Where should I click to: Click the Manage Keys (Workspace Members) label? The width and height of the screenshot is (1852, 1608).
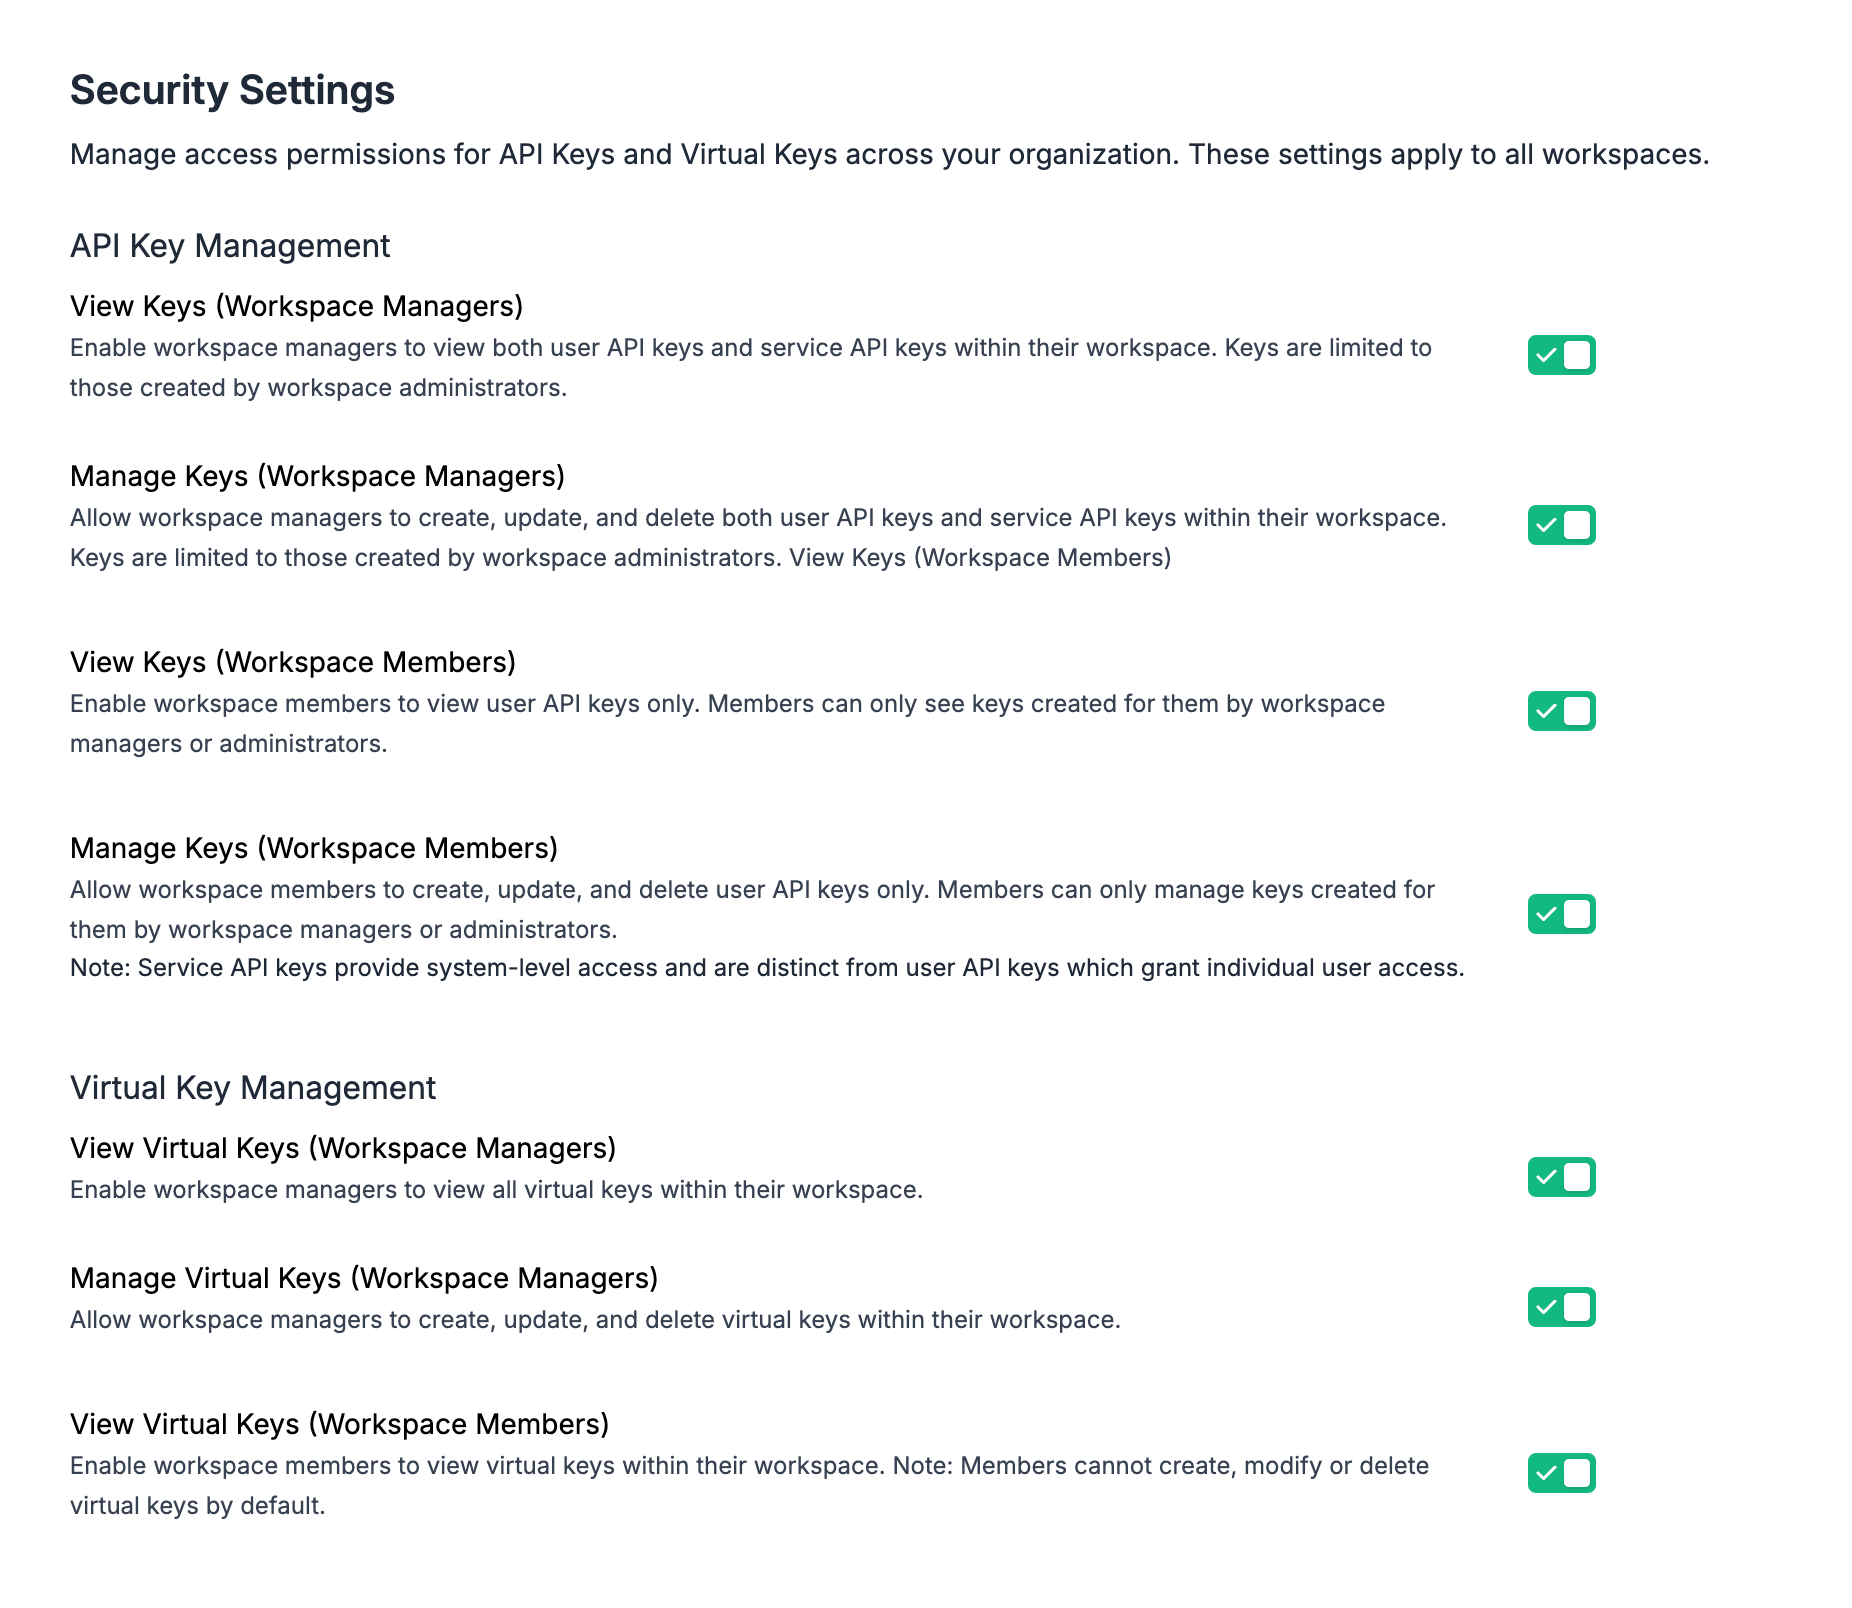[x=314, y=848]
